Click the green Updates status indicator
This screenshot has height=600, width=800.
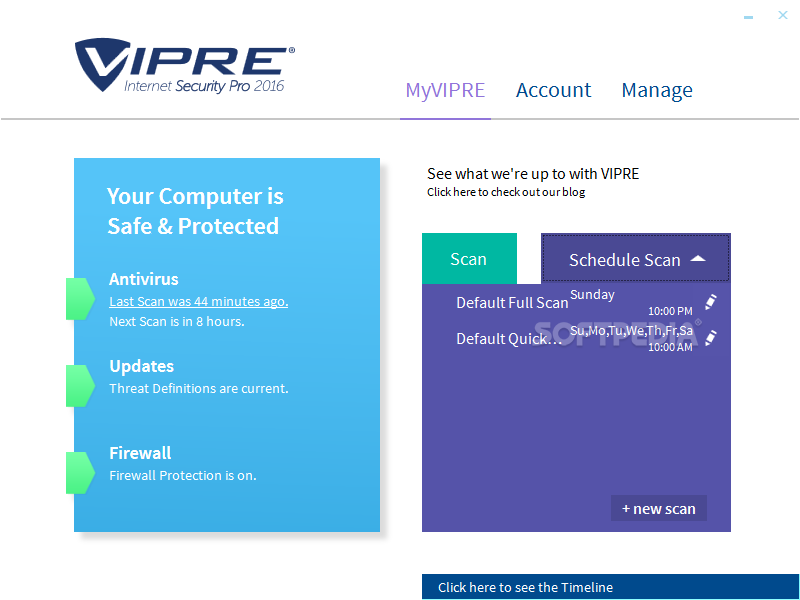pyautogui.click(x=80, y=386)
